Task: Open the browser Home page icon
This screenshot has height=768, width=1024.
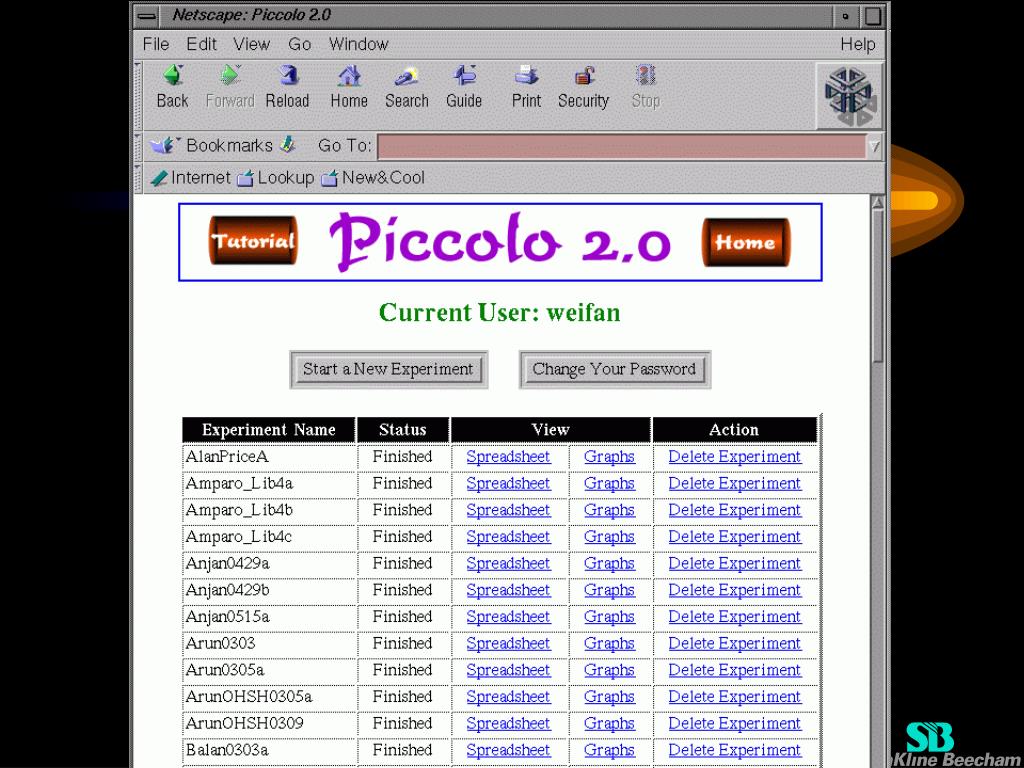Action: (349, 87)
